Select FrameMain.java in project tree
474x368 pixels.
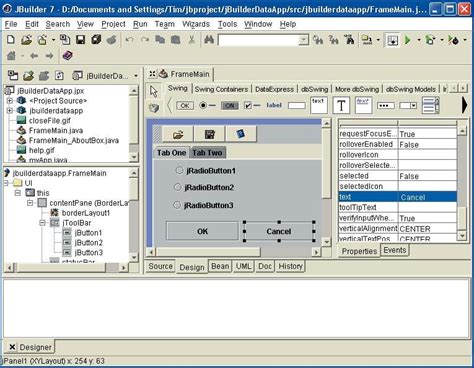(56, 130)
